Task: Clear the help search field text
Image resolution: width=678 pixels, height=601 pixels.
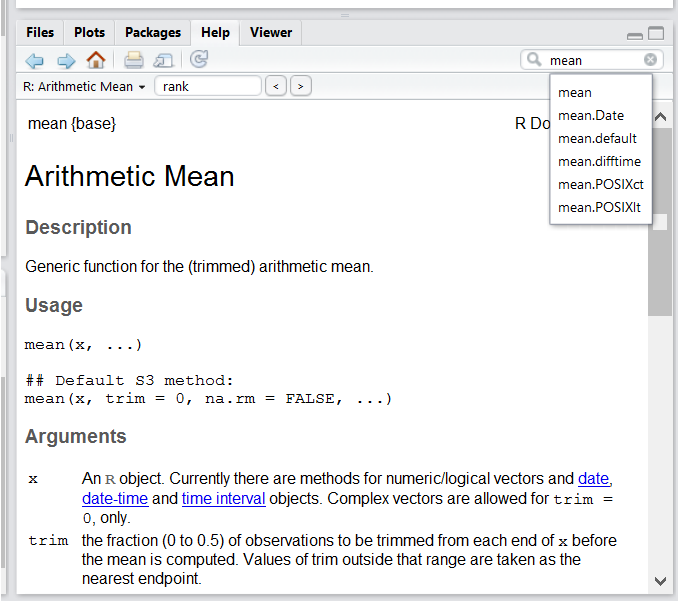Action: 650,60
